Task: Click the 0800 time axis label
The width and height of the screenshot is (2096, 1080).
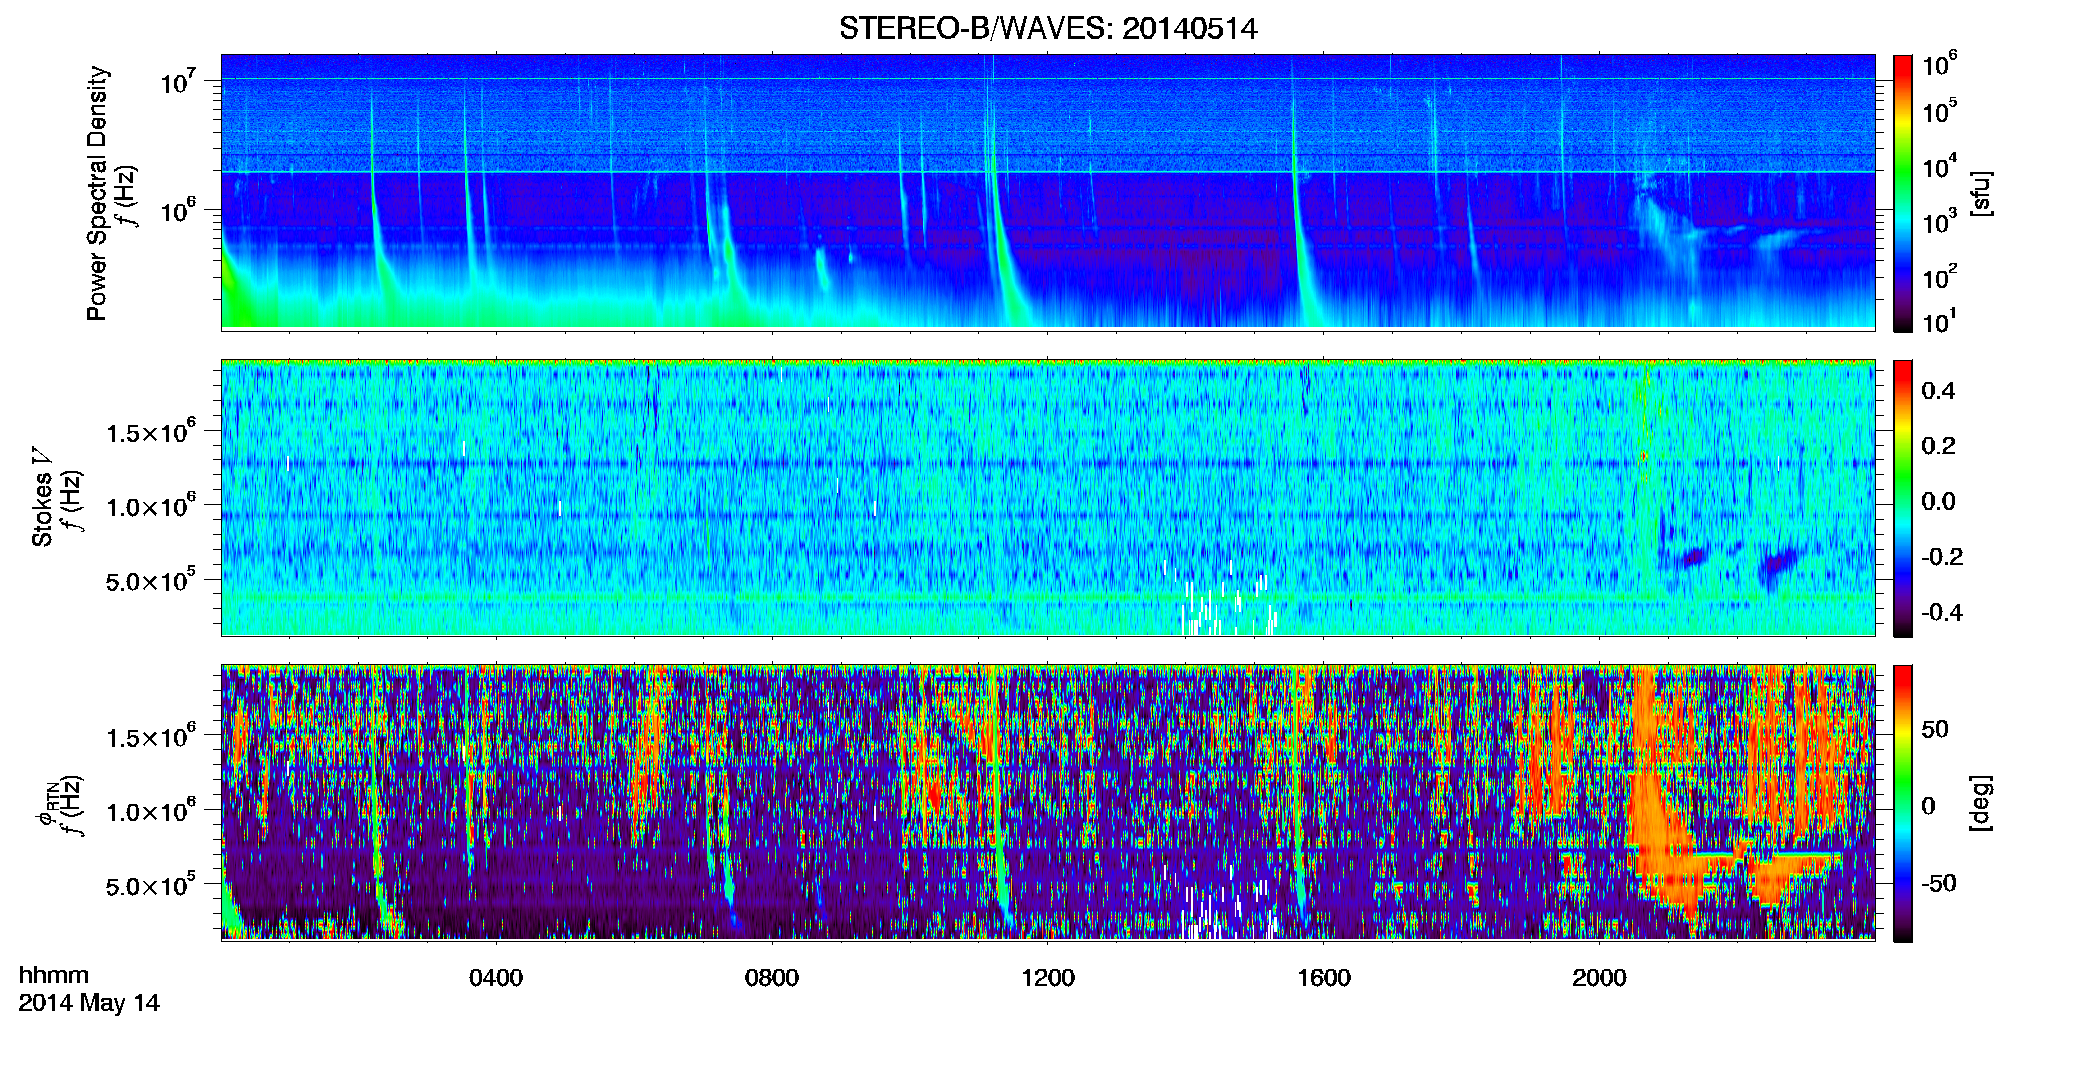Action: pyautogui.click(x=772, y=978)
